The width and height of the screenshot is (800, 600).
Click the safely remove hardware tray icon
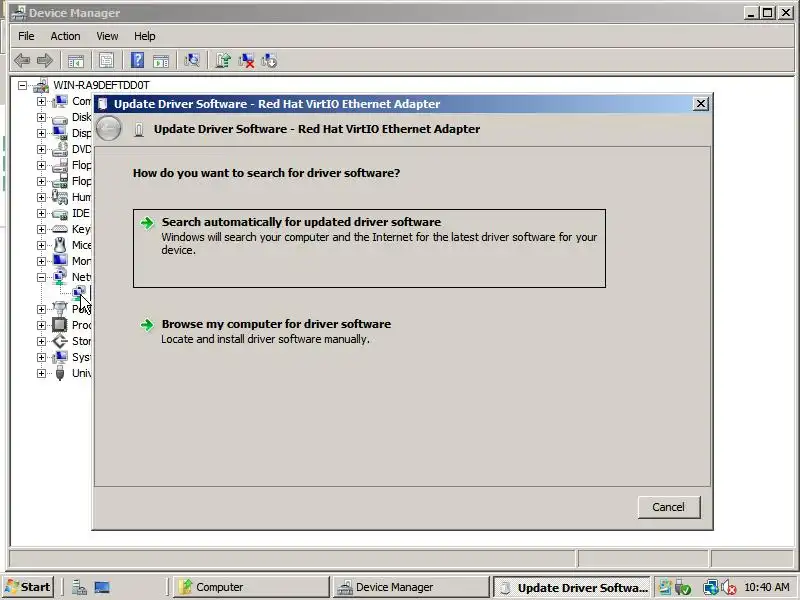click(x=683, y=587)
